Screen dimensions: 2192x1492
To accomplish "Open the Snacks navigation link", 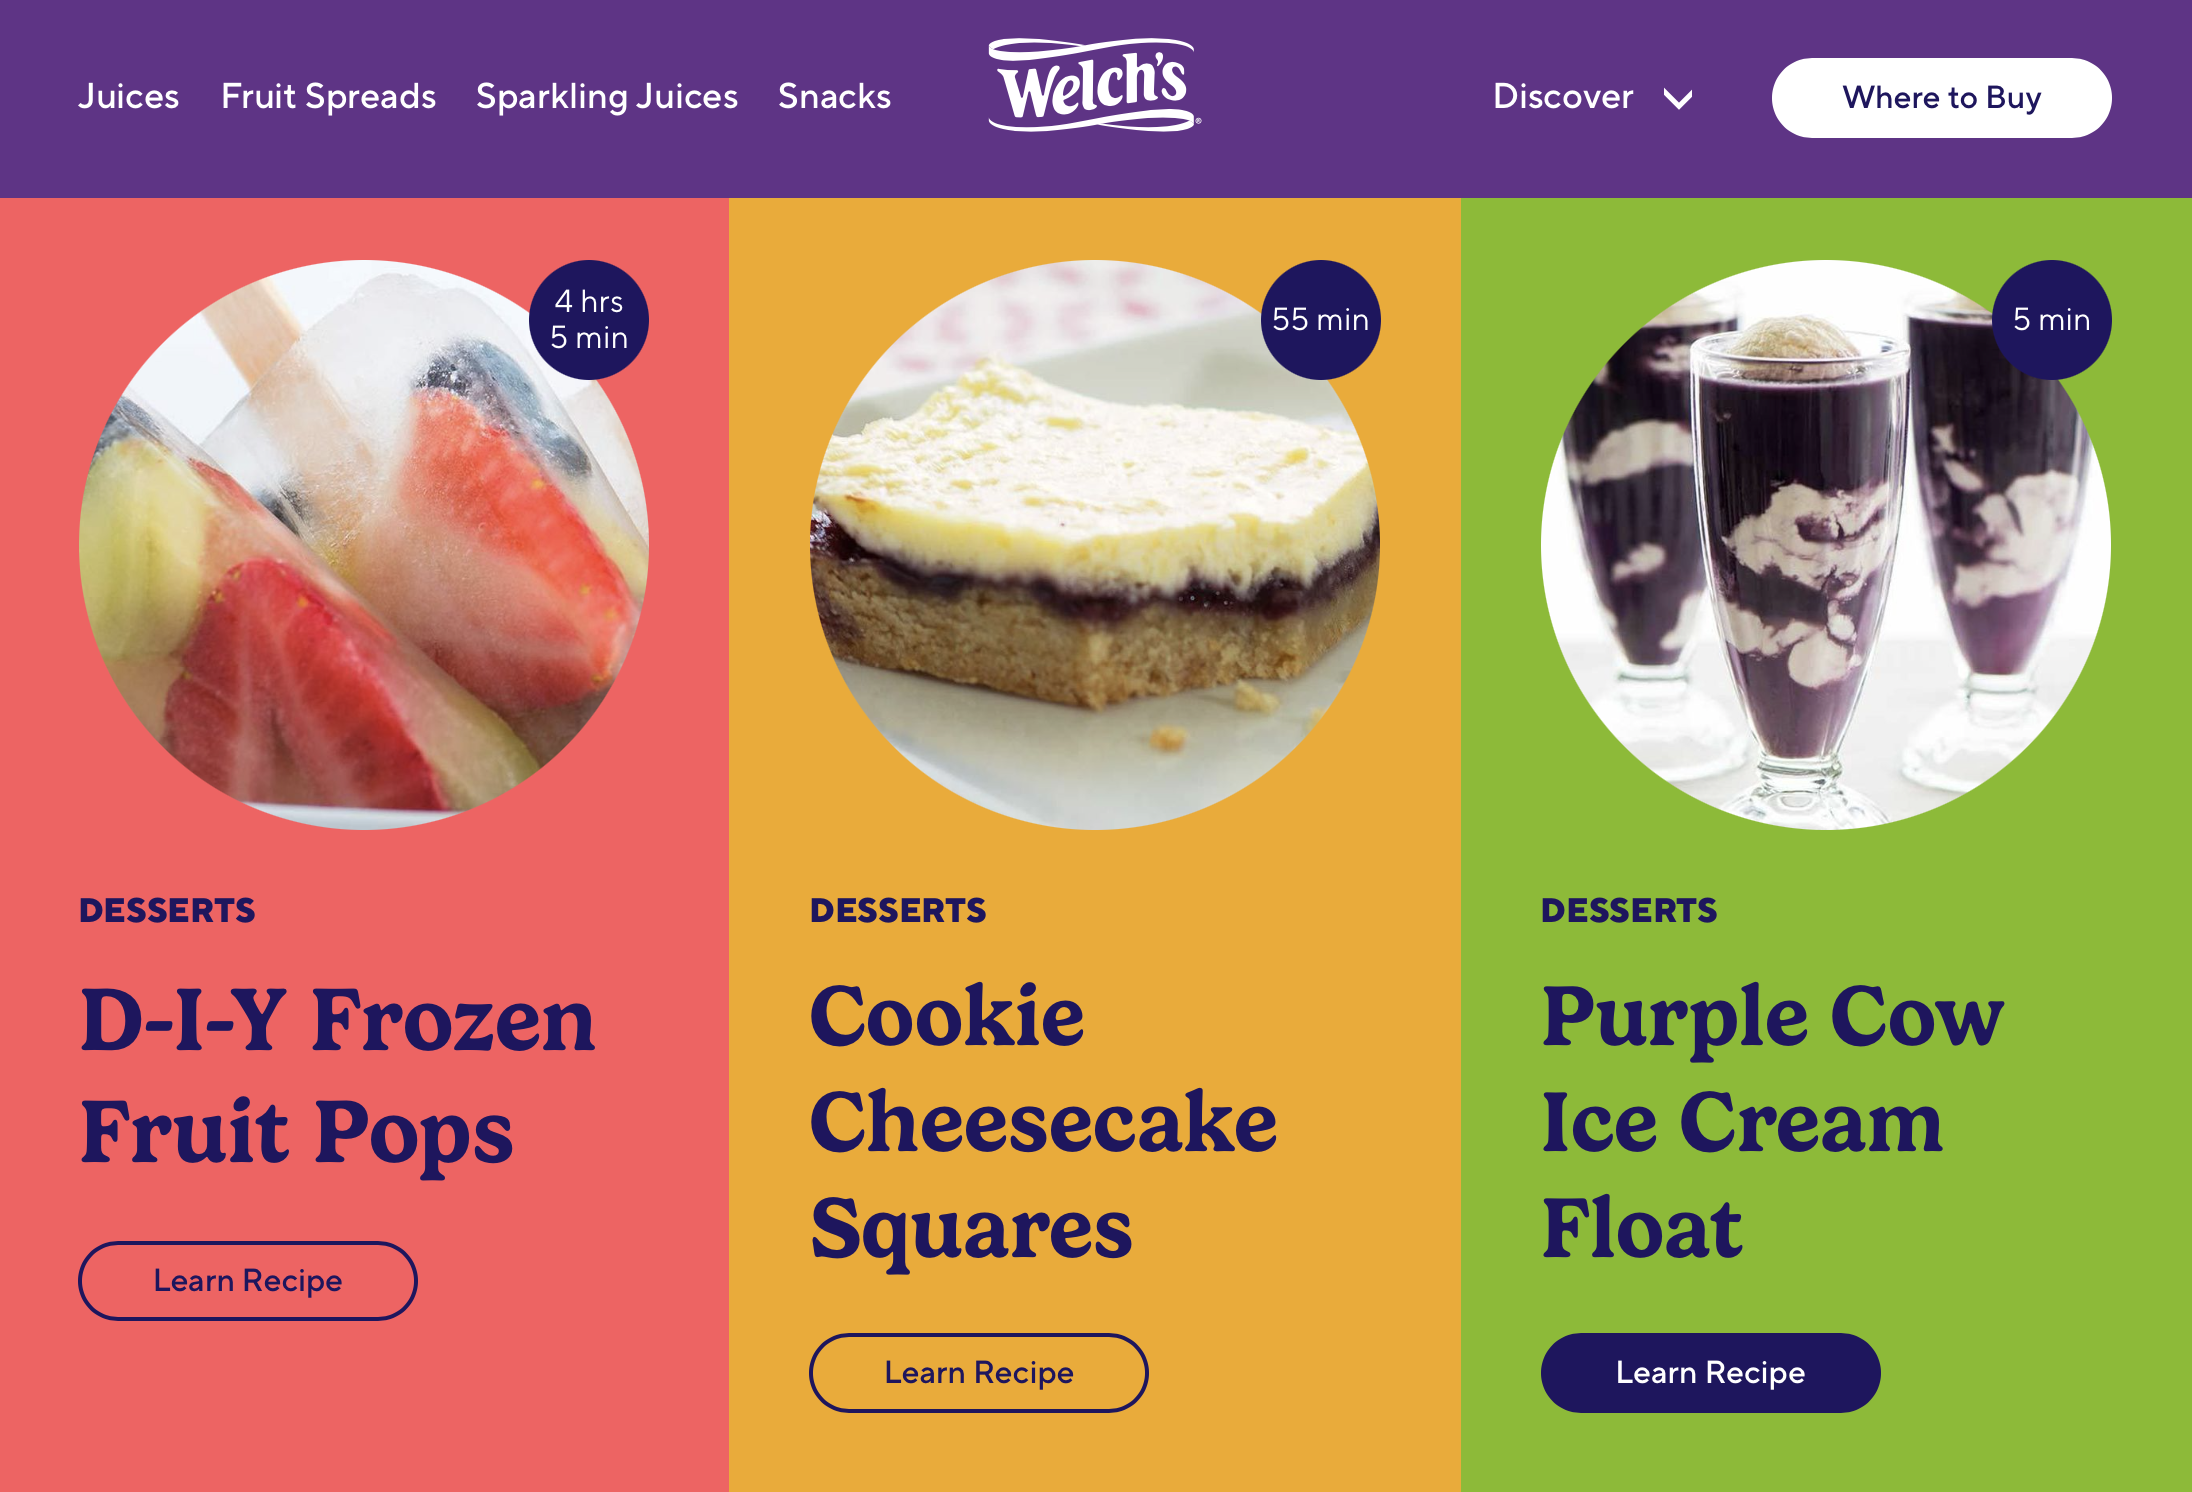I will coord(834,97).
